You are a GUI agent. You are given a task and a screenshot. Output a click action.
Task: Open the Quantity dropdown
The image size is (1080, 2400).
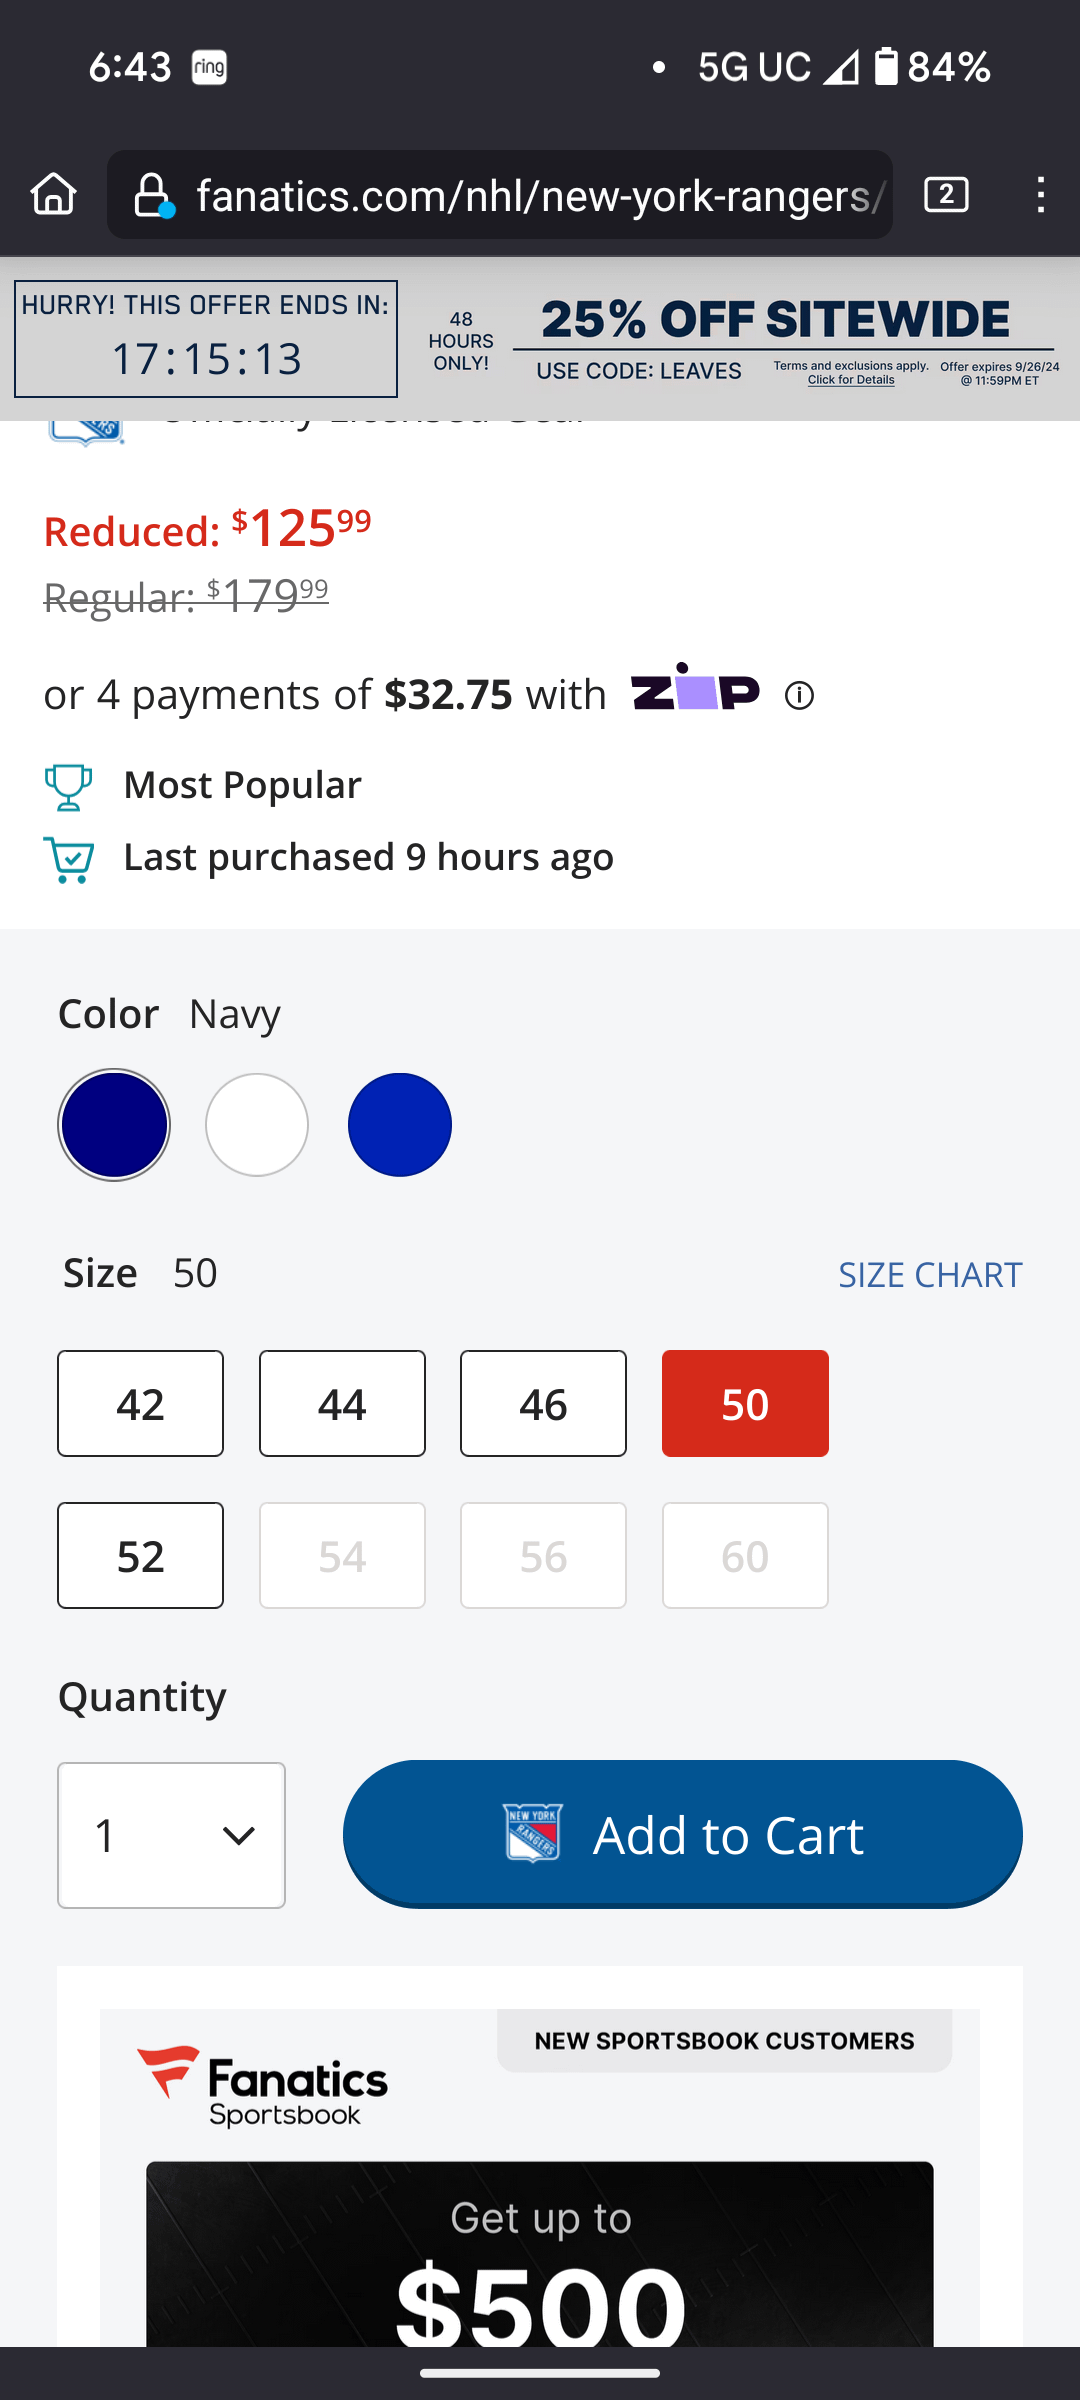tap(171, 1835)
